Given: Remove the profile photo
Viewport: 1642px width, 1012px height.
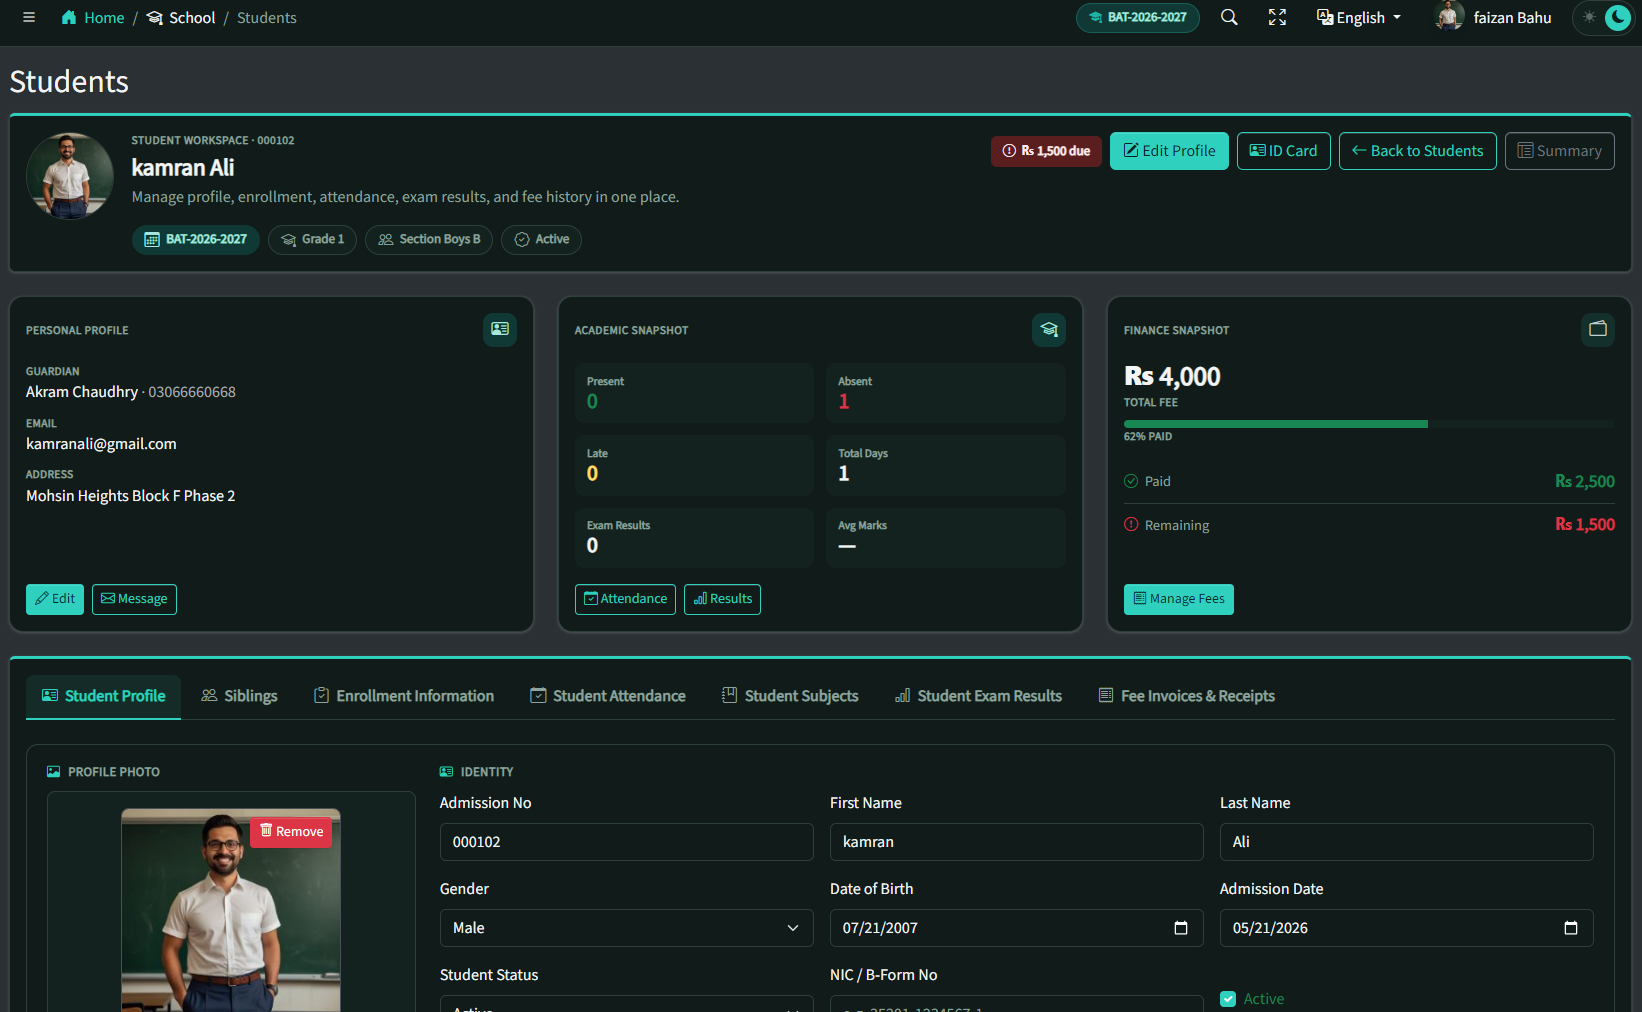Looking at the screenshot, I should click(291, 831).
